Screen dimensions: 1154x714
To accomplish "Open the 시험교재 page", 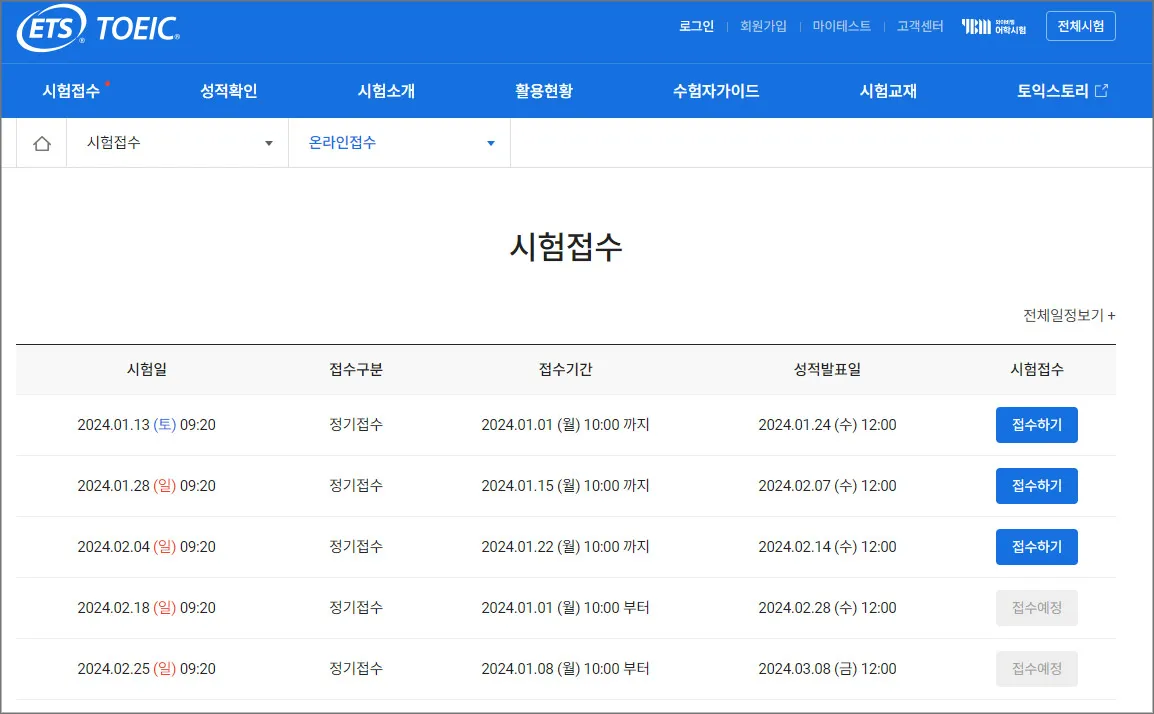I will [888, 90].
